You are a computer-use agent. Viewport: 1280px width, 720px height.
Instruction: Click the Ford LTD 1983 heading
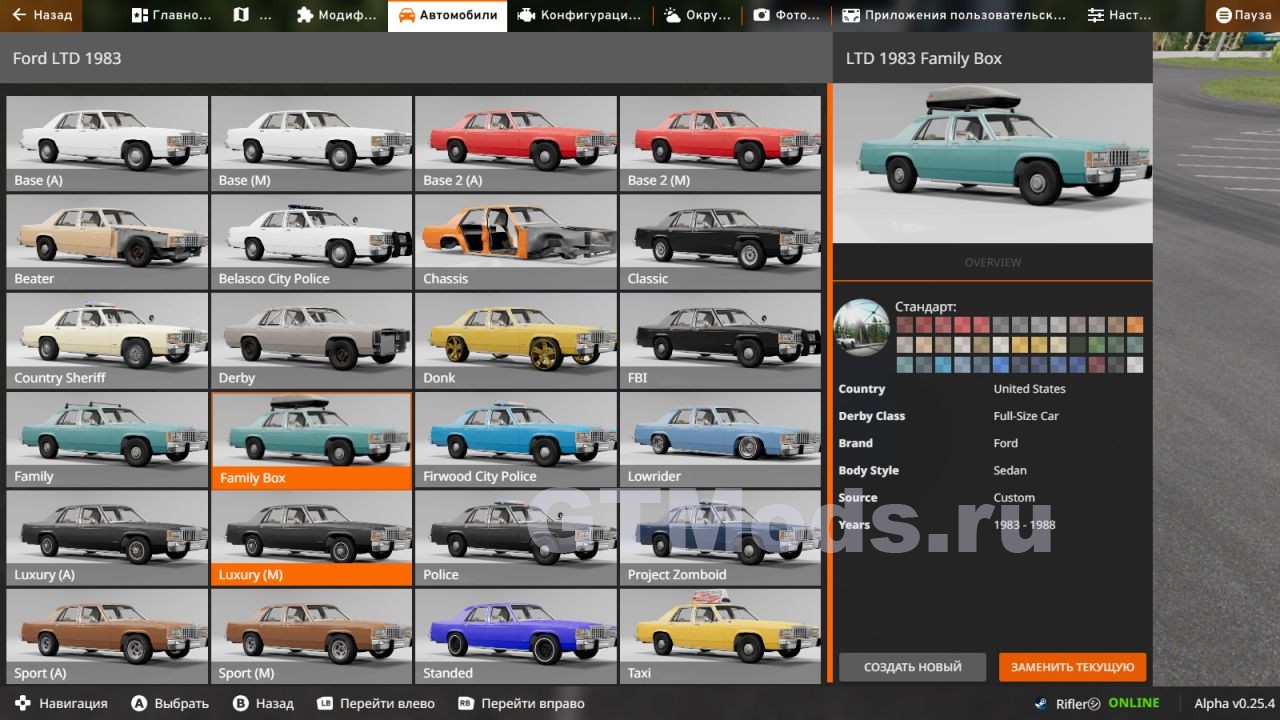(x=67, y=58)
